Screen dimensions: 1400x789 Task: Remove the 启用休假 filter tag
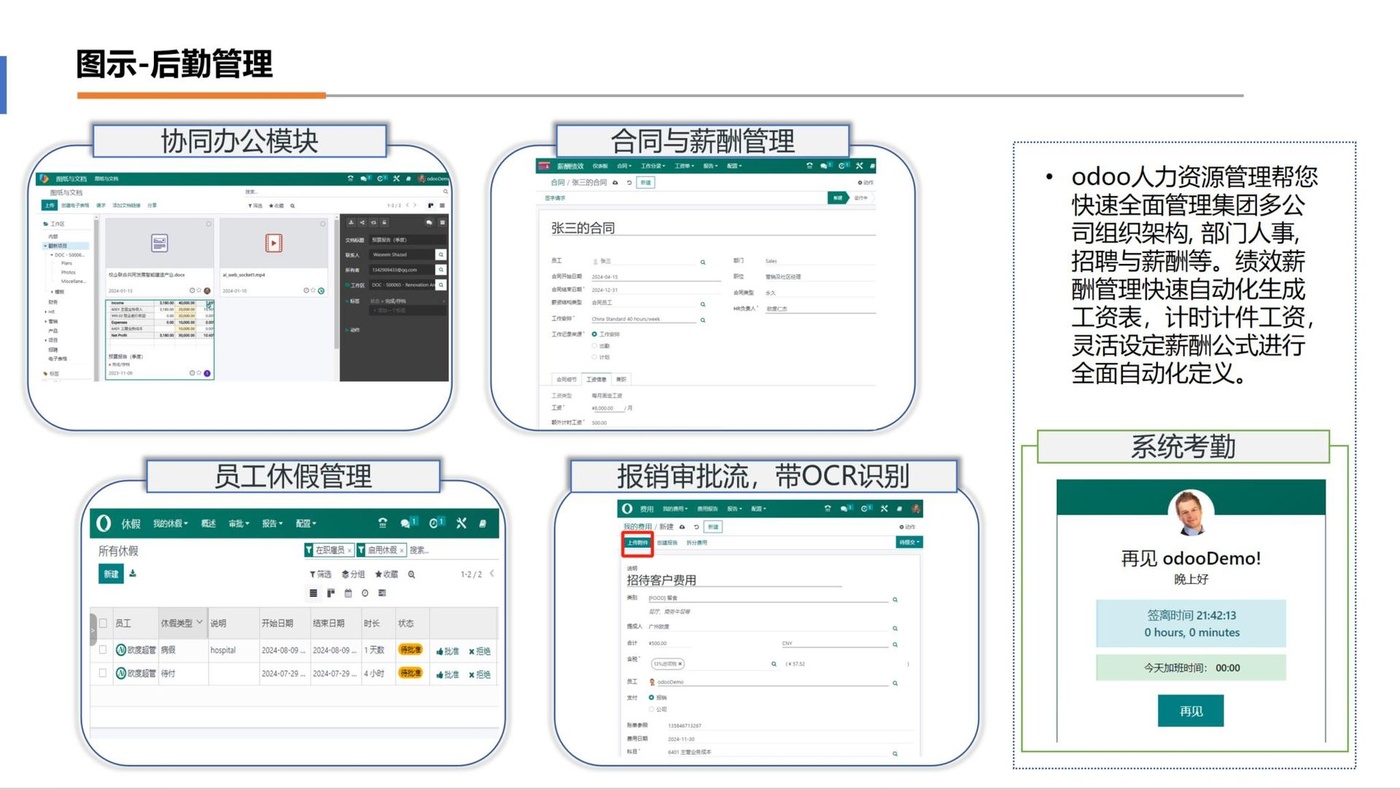pyautogui.click(x=402, y=551)
